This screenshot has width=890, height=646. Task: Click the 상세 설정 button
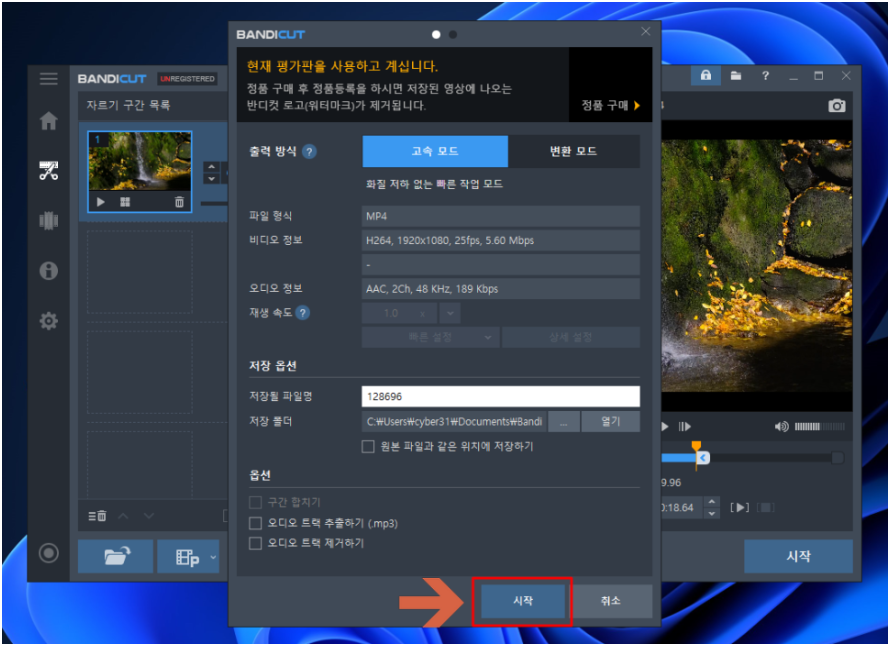[x=570, y=337]
